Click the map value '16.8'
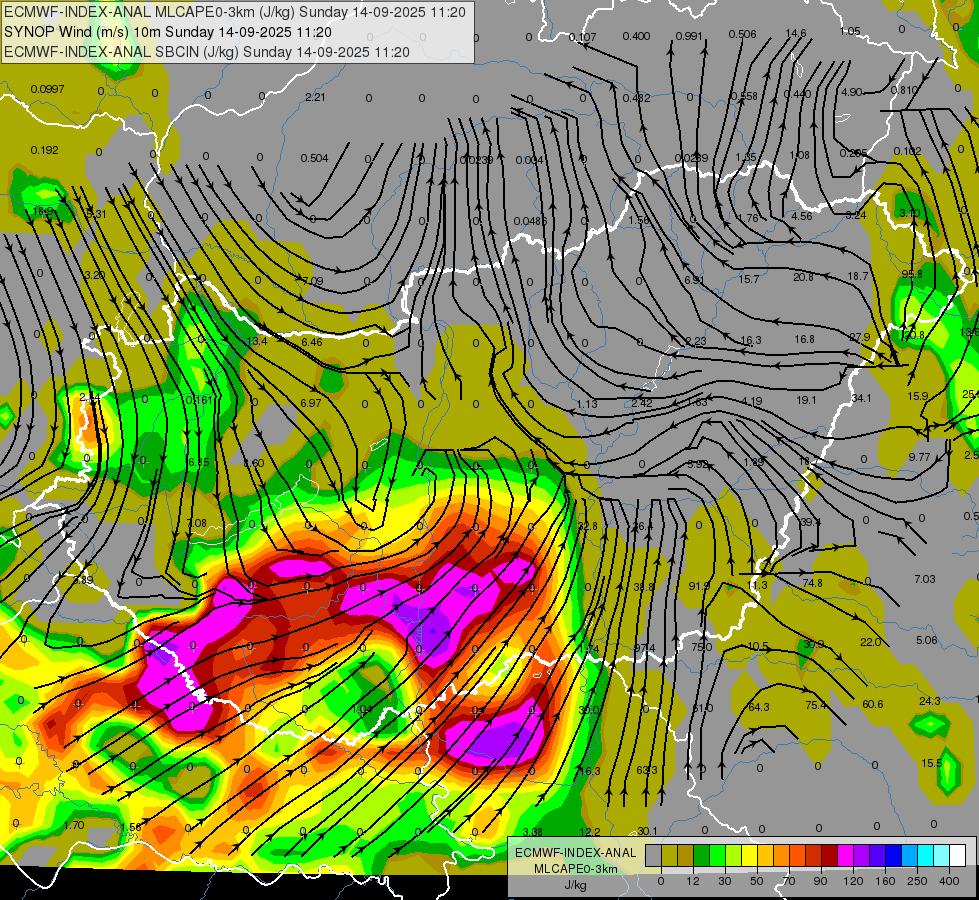 (x=804, y=339)
